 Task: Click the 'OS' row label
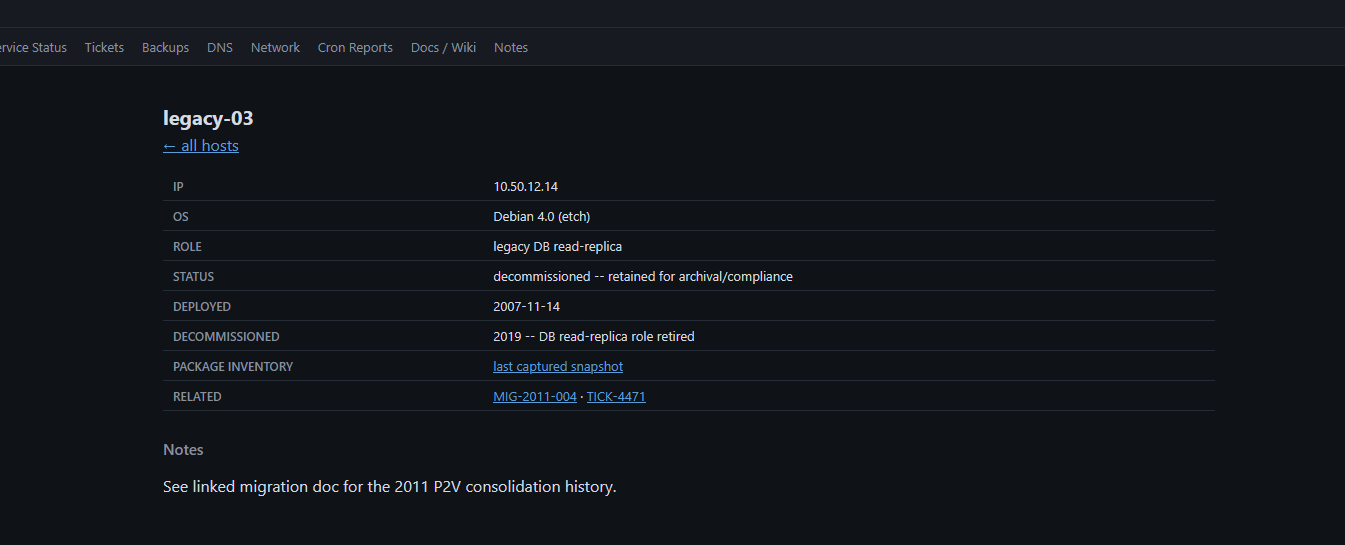(x=181, y=216)
